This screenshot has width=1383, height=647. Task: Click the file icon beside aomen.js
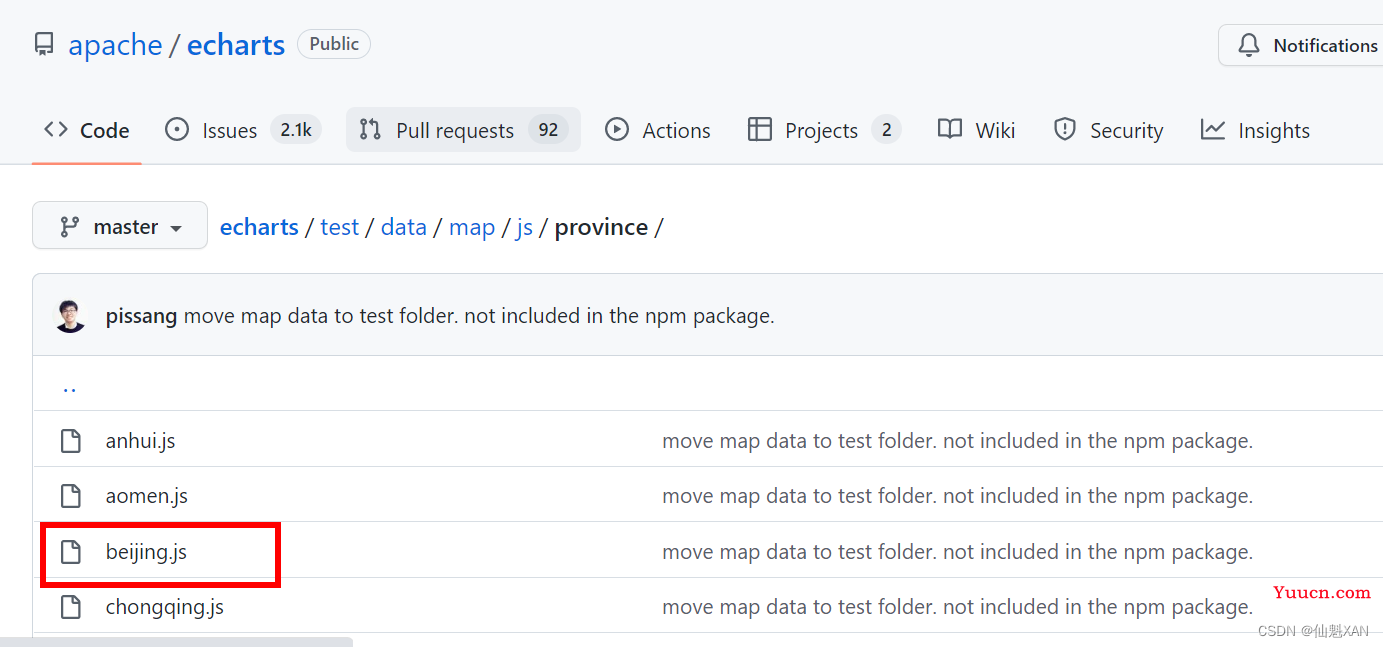coord(70,496)
